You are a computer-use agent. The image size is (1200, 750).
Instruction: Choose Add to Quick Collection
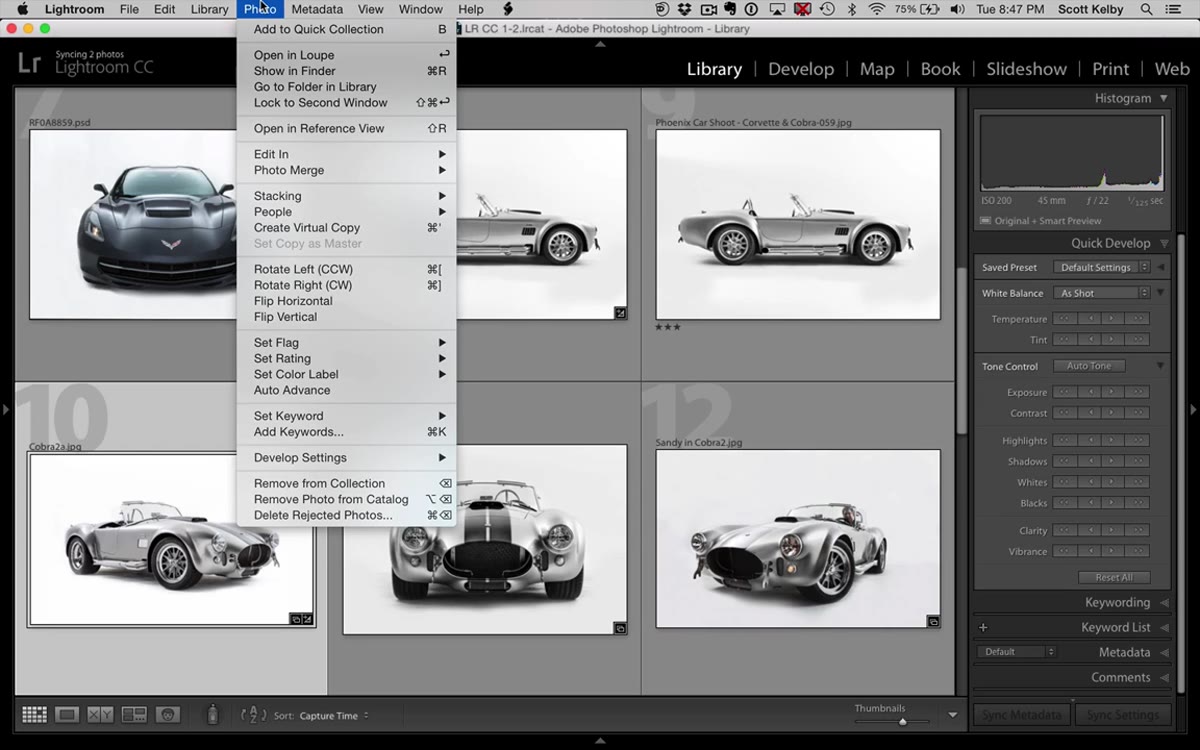(346, 29)
